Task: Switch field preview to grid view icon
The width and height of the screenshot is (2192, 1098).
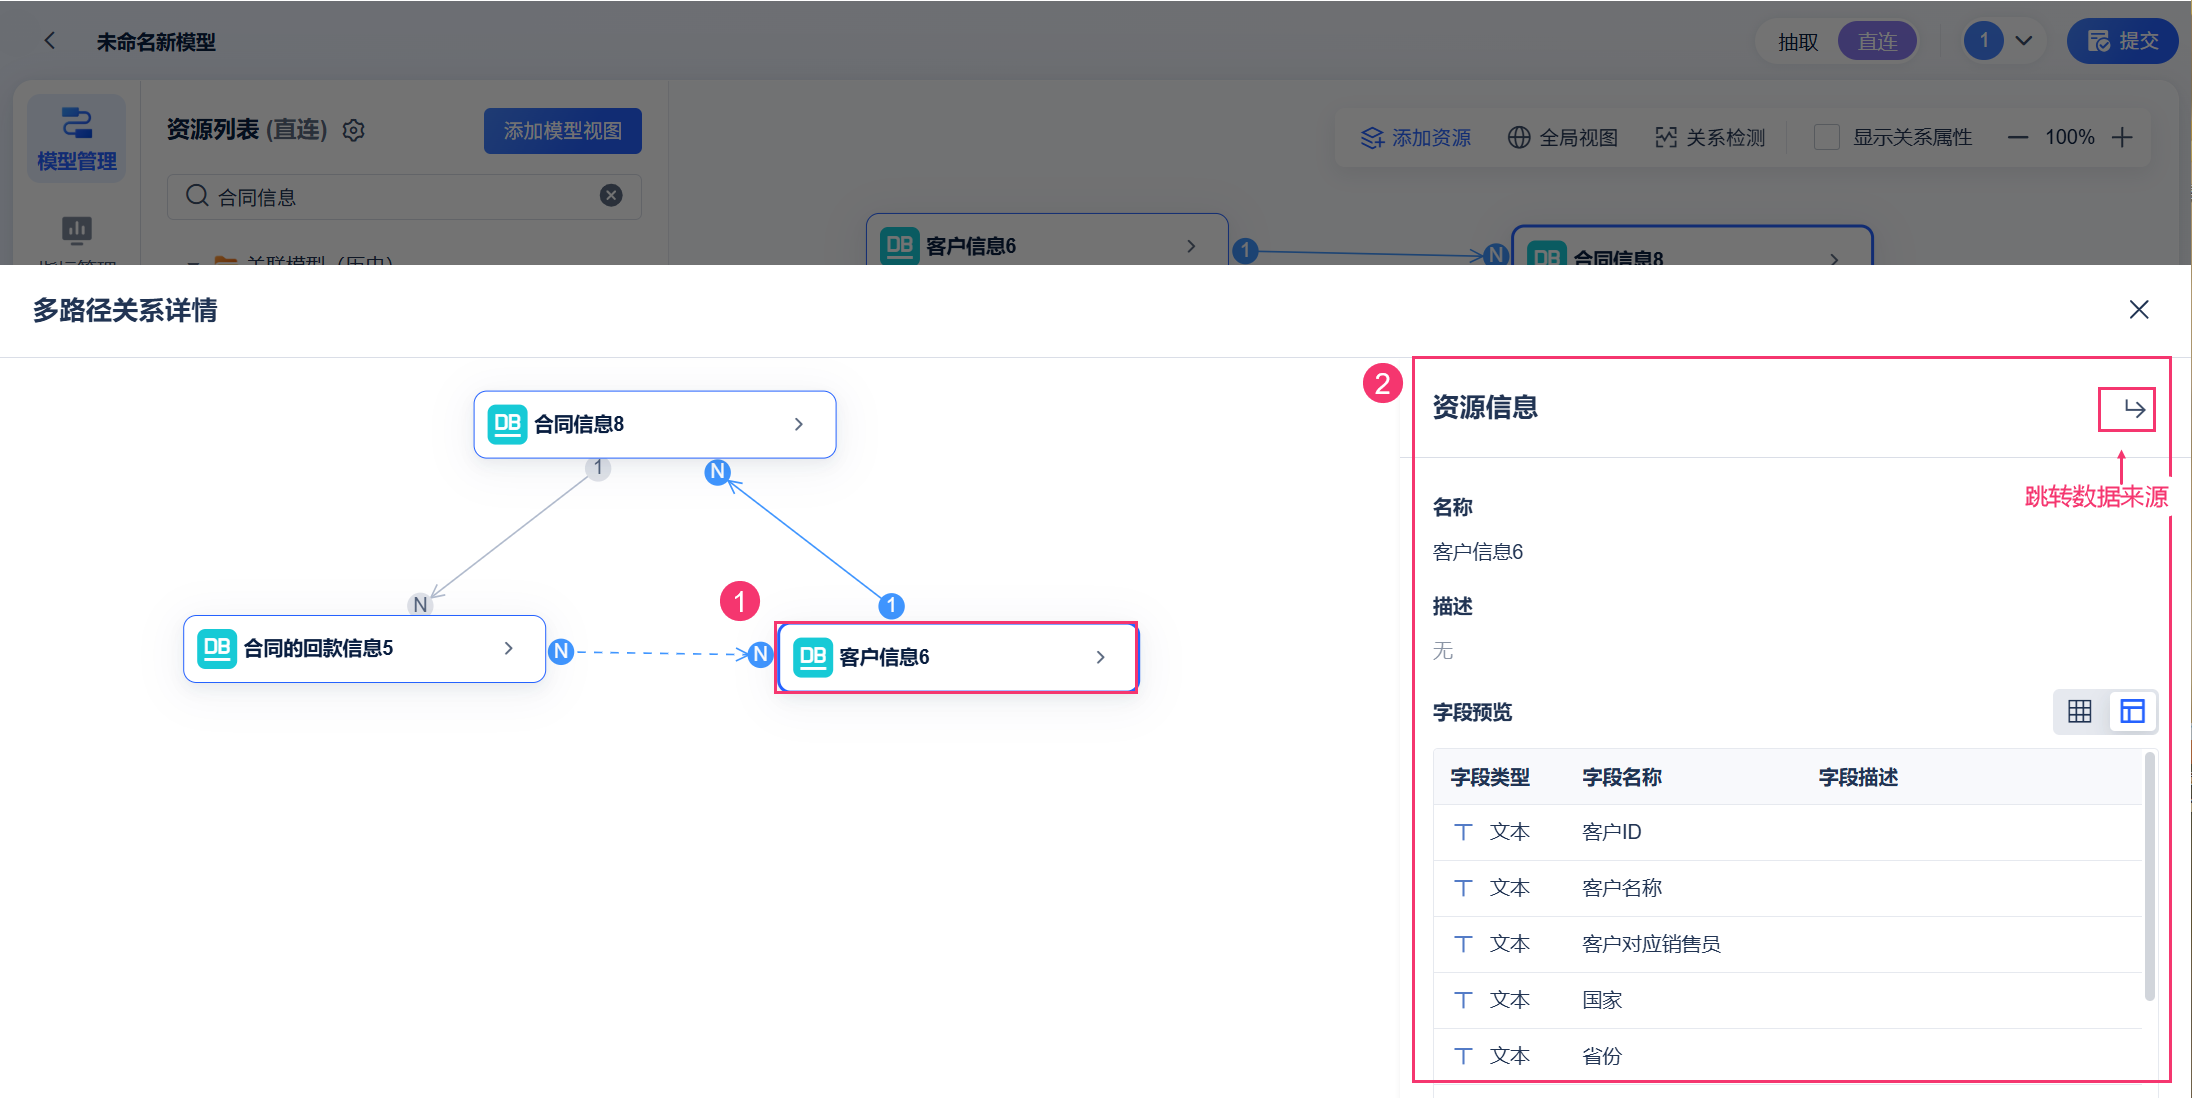Action: pos(2079,711)
